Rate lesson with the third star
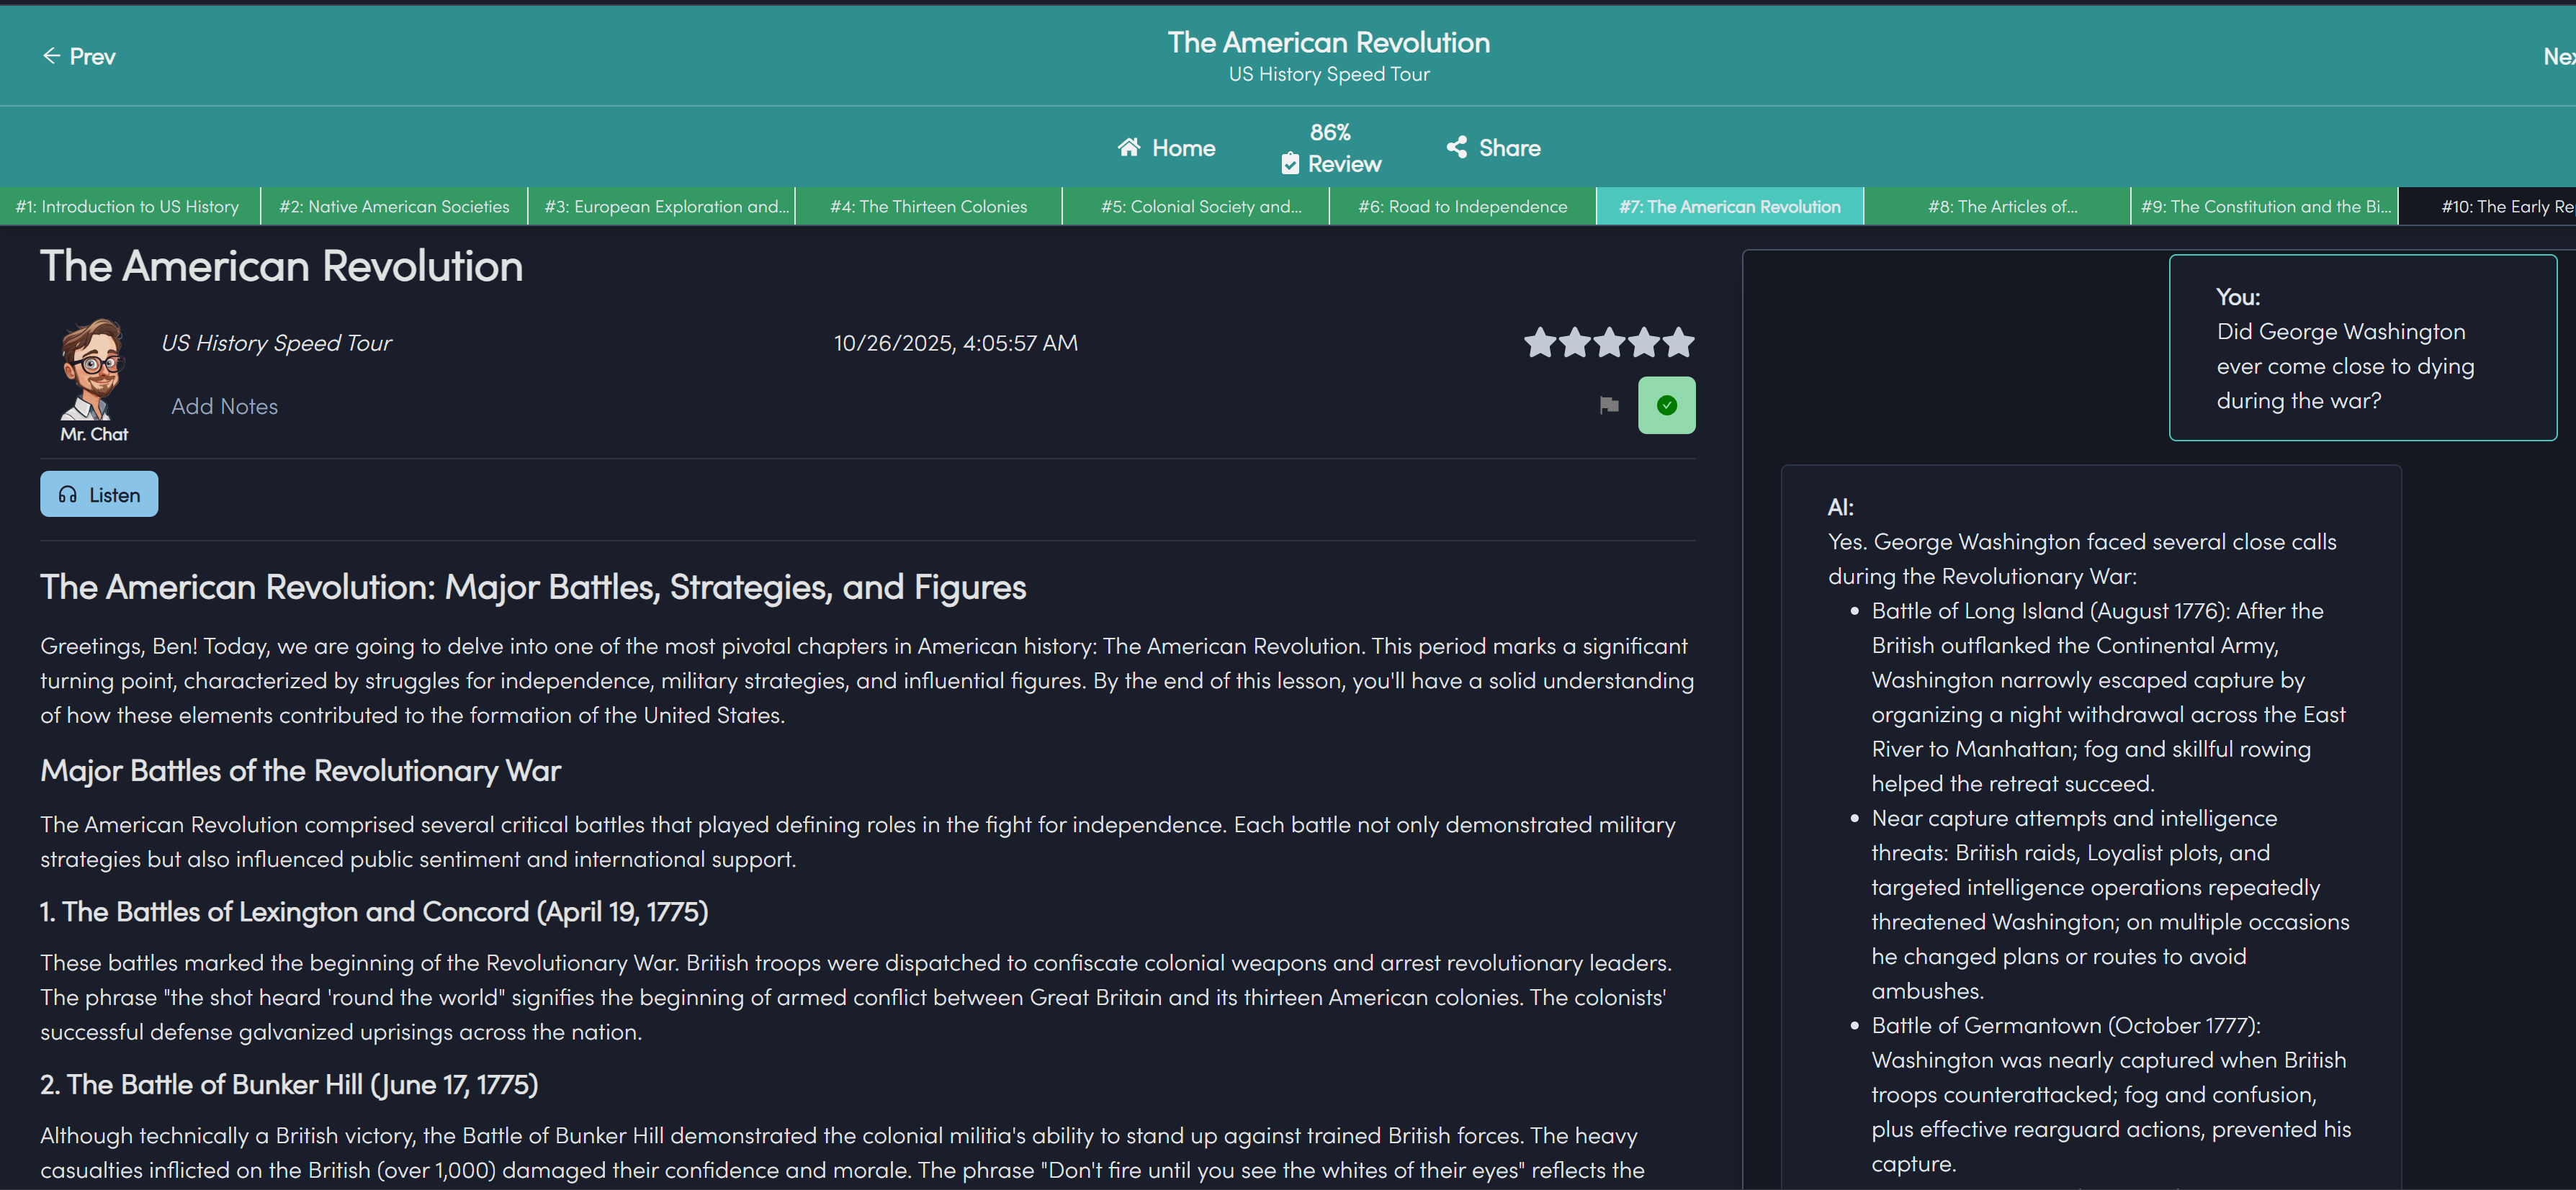 [1609, 343]
